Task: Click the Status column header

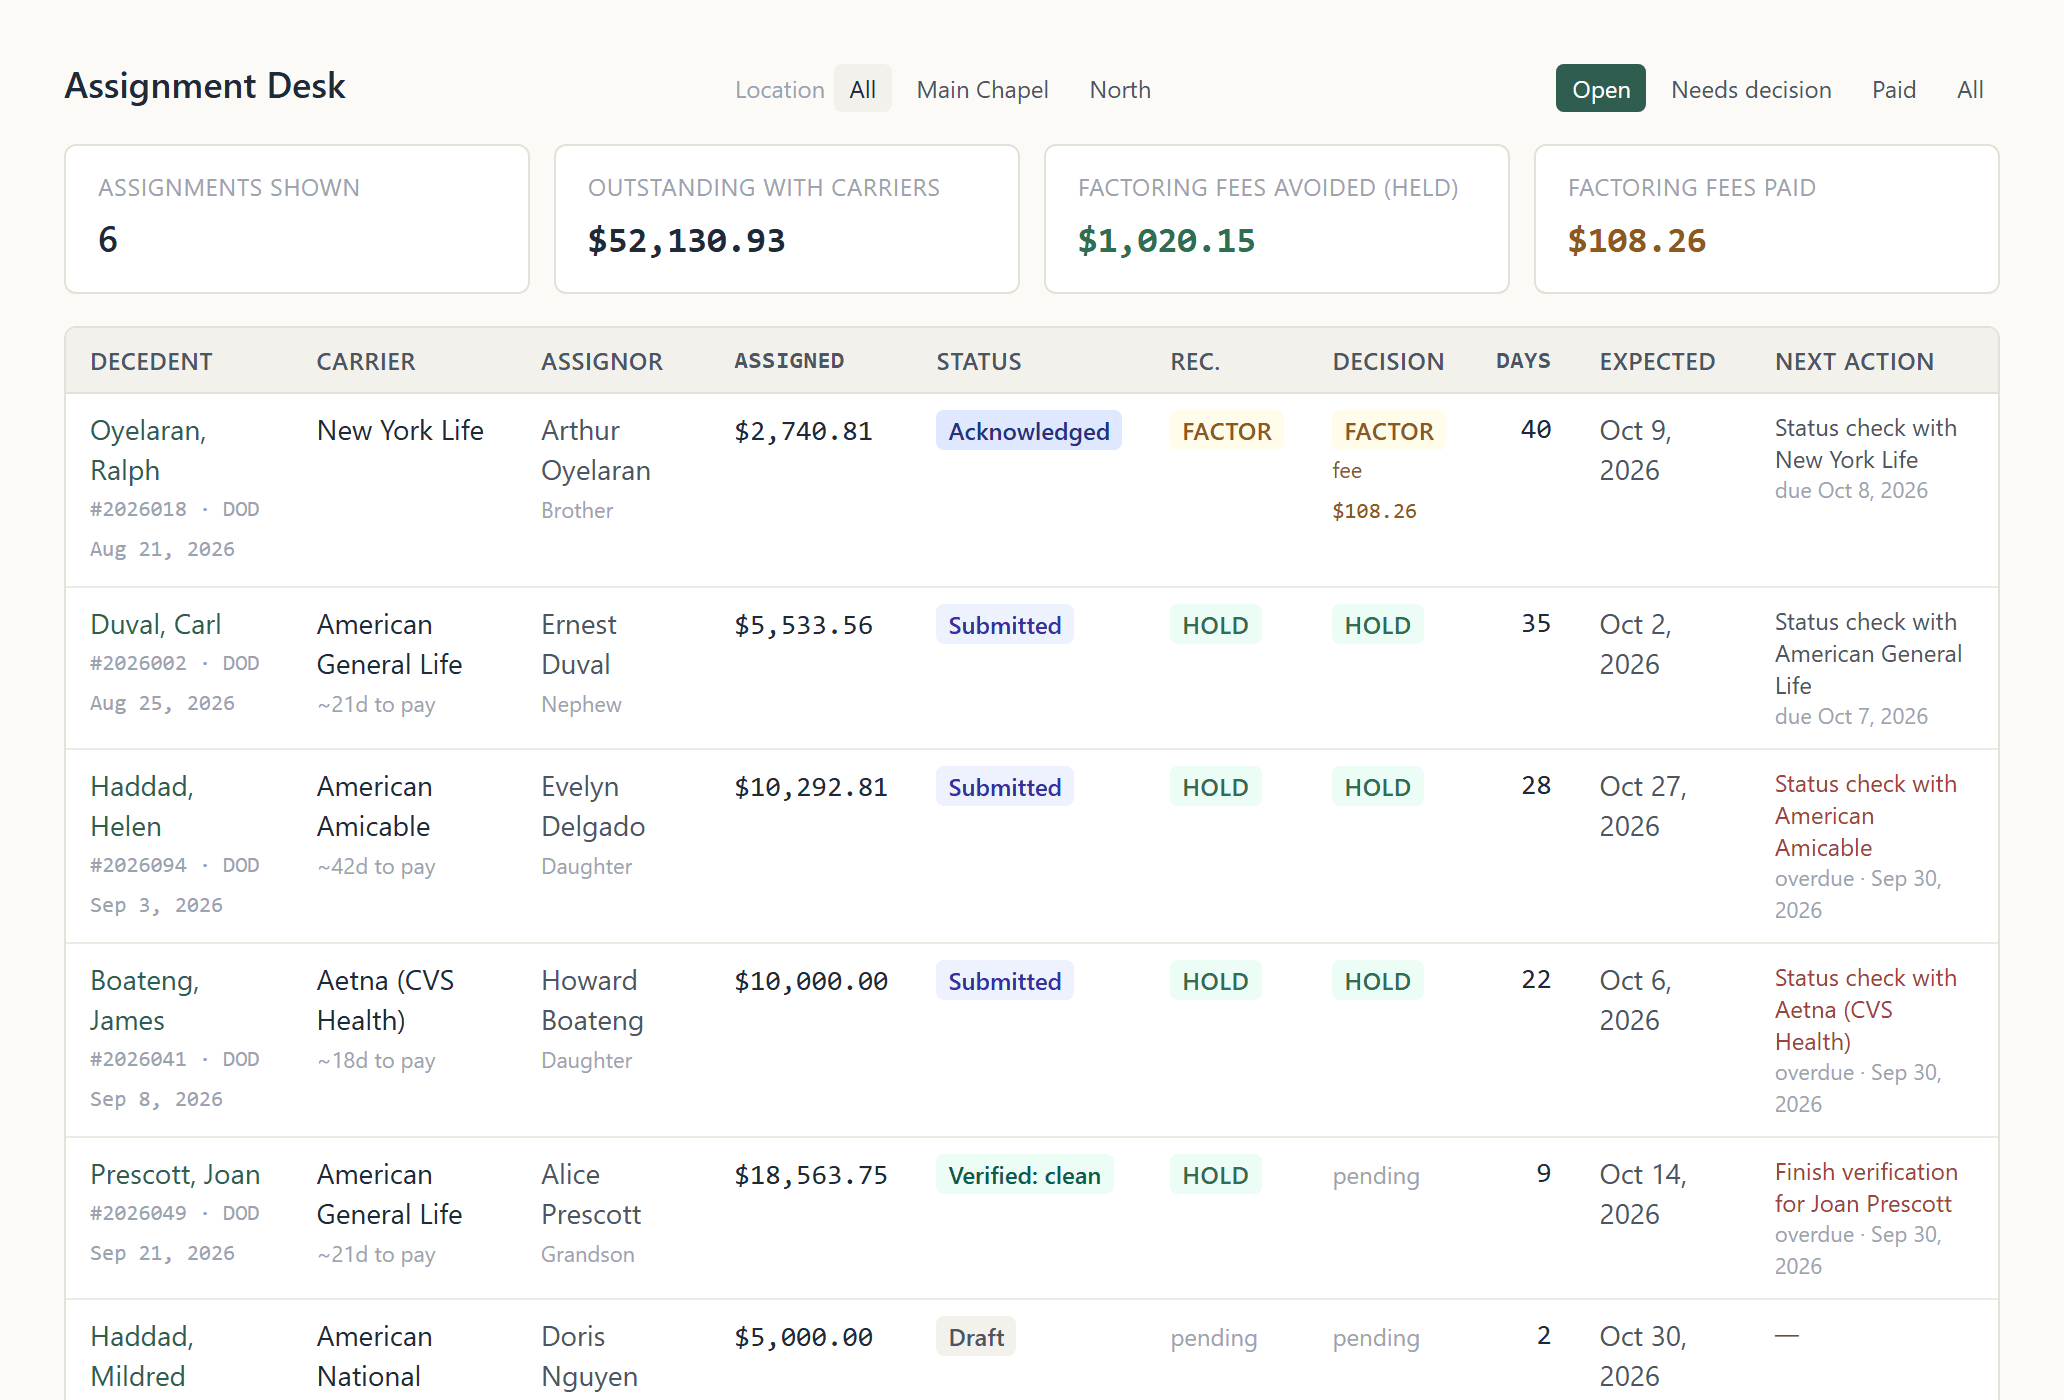Action: click(978, 361)
